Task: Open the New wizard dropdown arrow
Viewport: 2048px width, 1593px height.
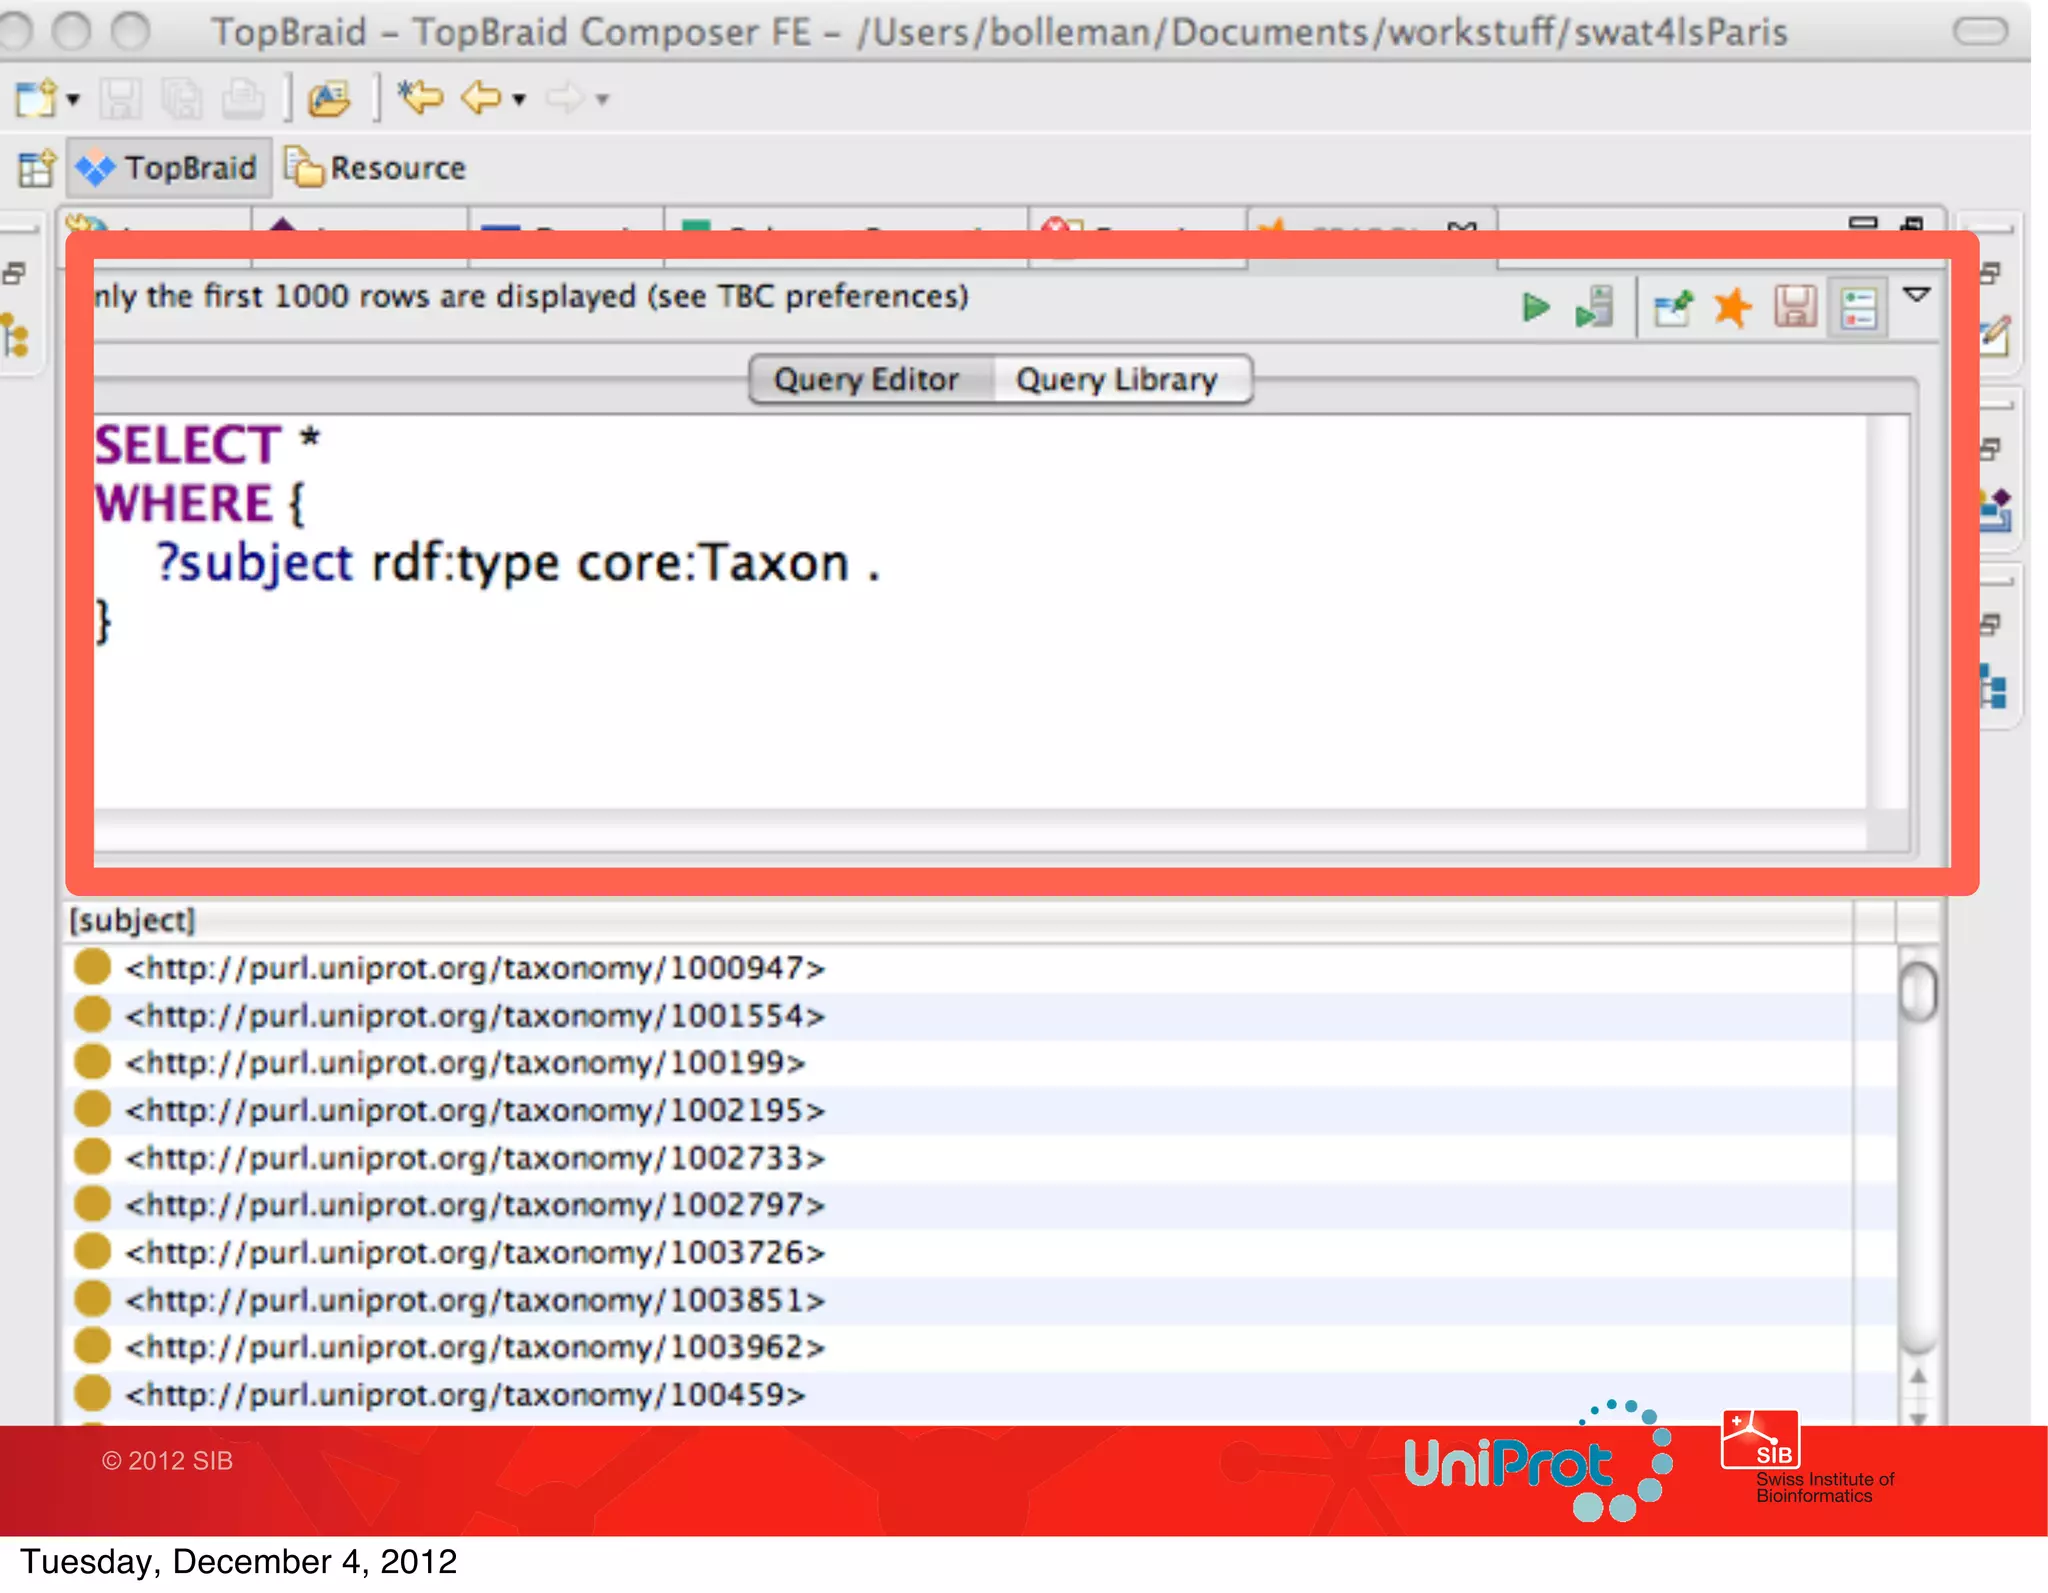Action: pos(73,99)
